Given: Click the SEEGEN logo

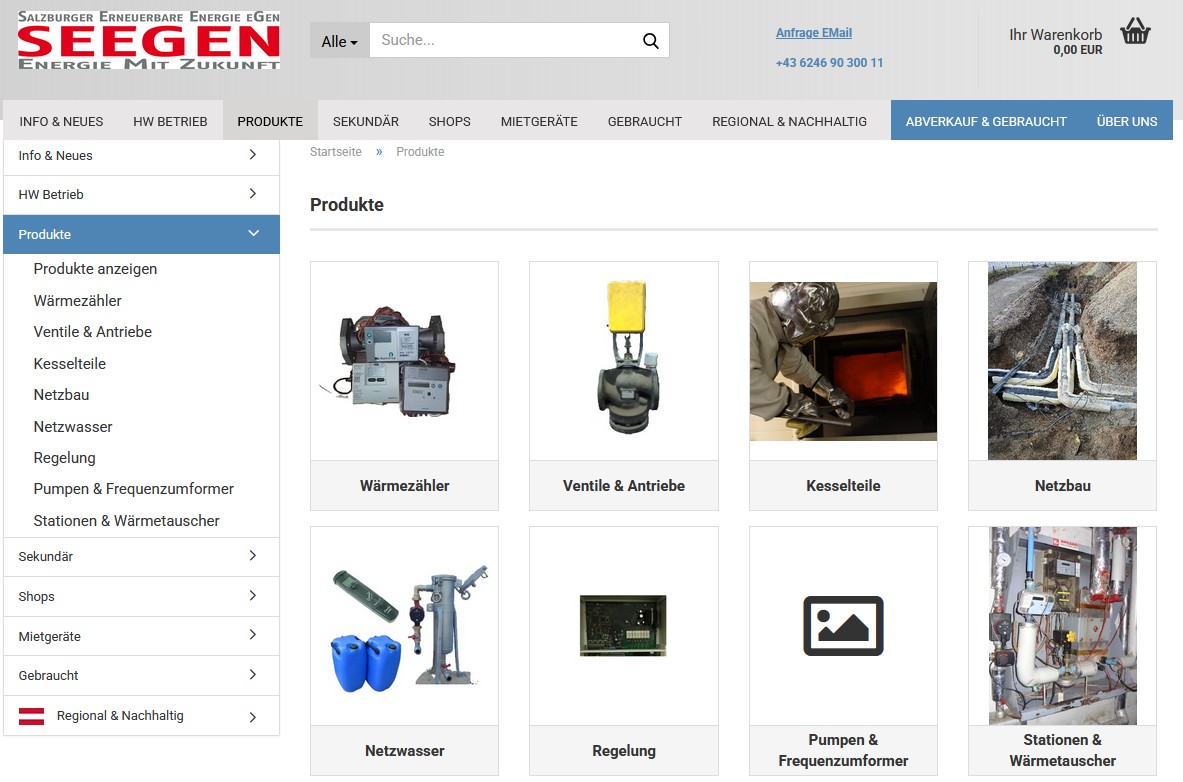Looking at the screenshot, I should coord(148,41).
